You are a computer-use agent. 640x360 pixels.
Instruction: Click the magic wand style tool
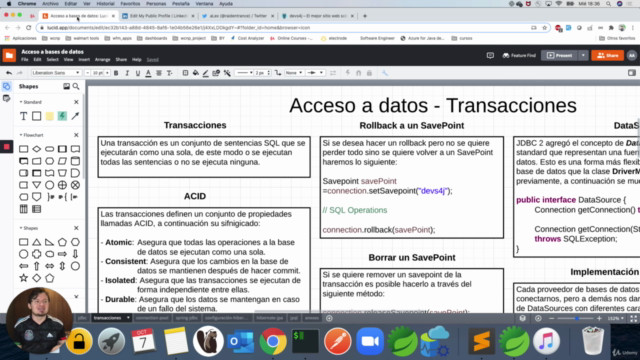[227, 73]
